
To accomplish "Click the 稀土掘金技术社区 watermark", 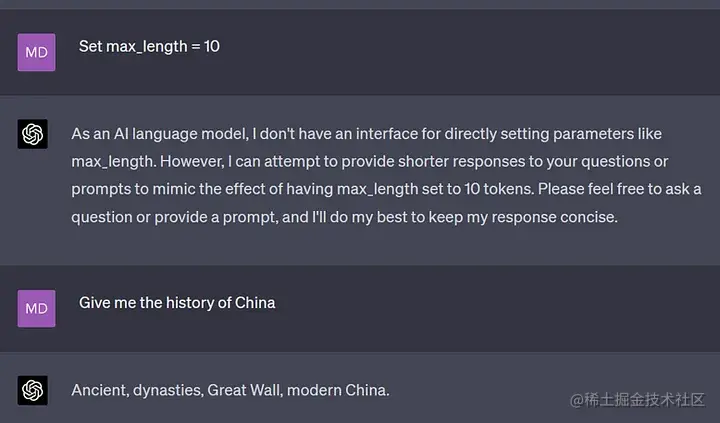I will [638, 400].
